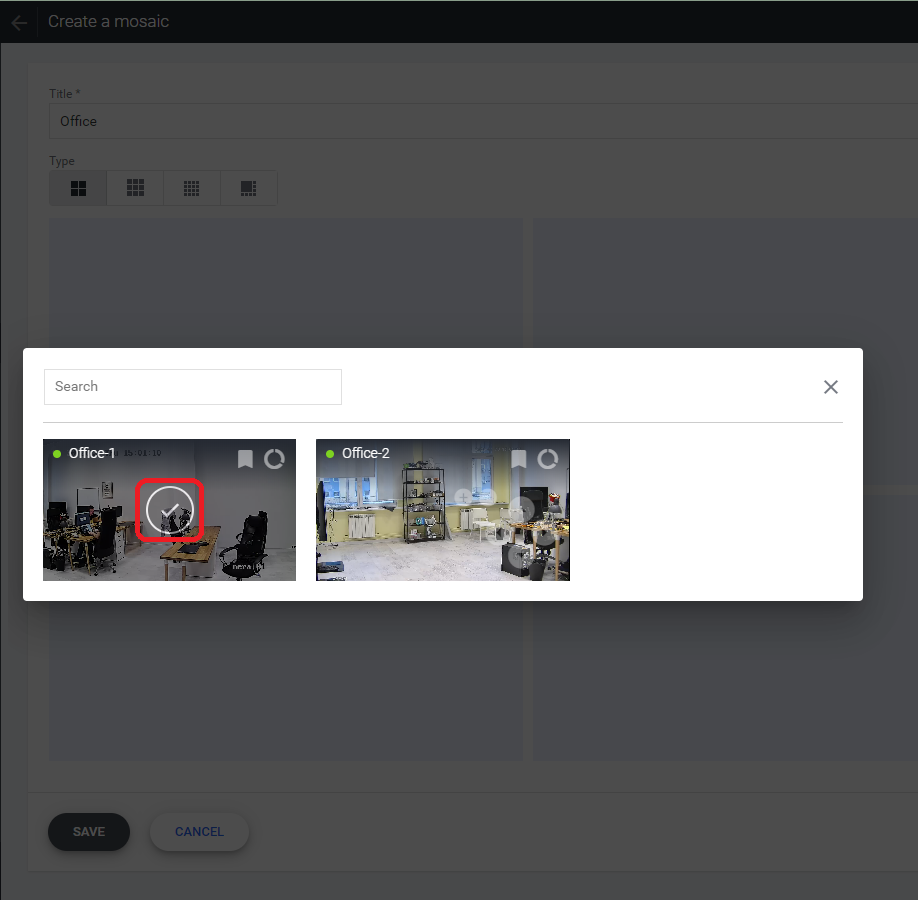Switch to the 4x4 grid mosaic type

(x=192, y=188)
